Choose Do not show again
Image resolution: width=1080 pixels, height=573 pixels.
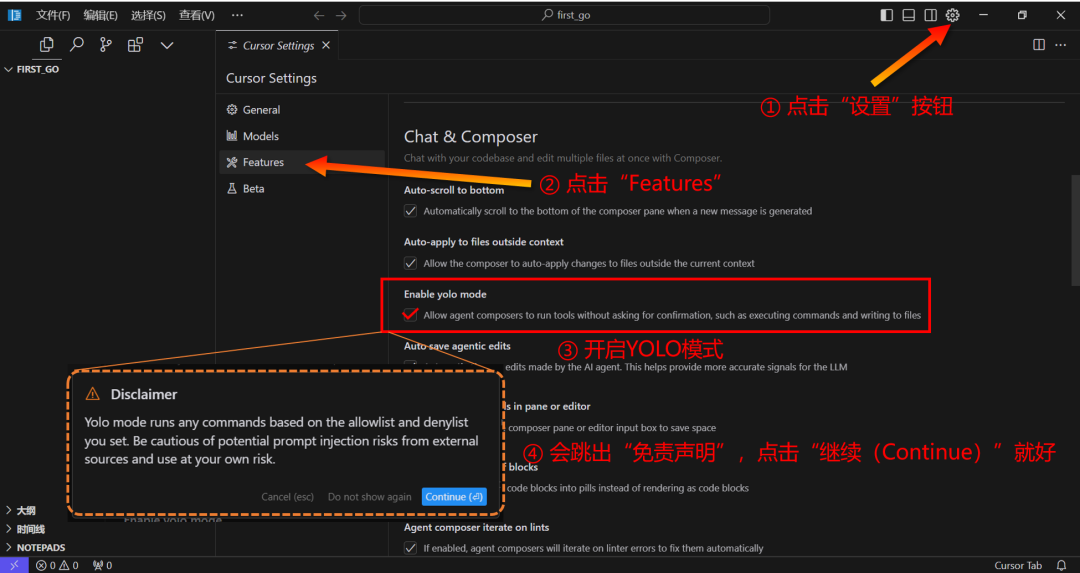[369, 497]
